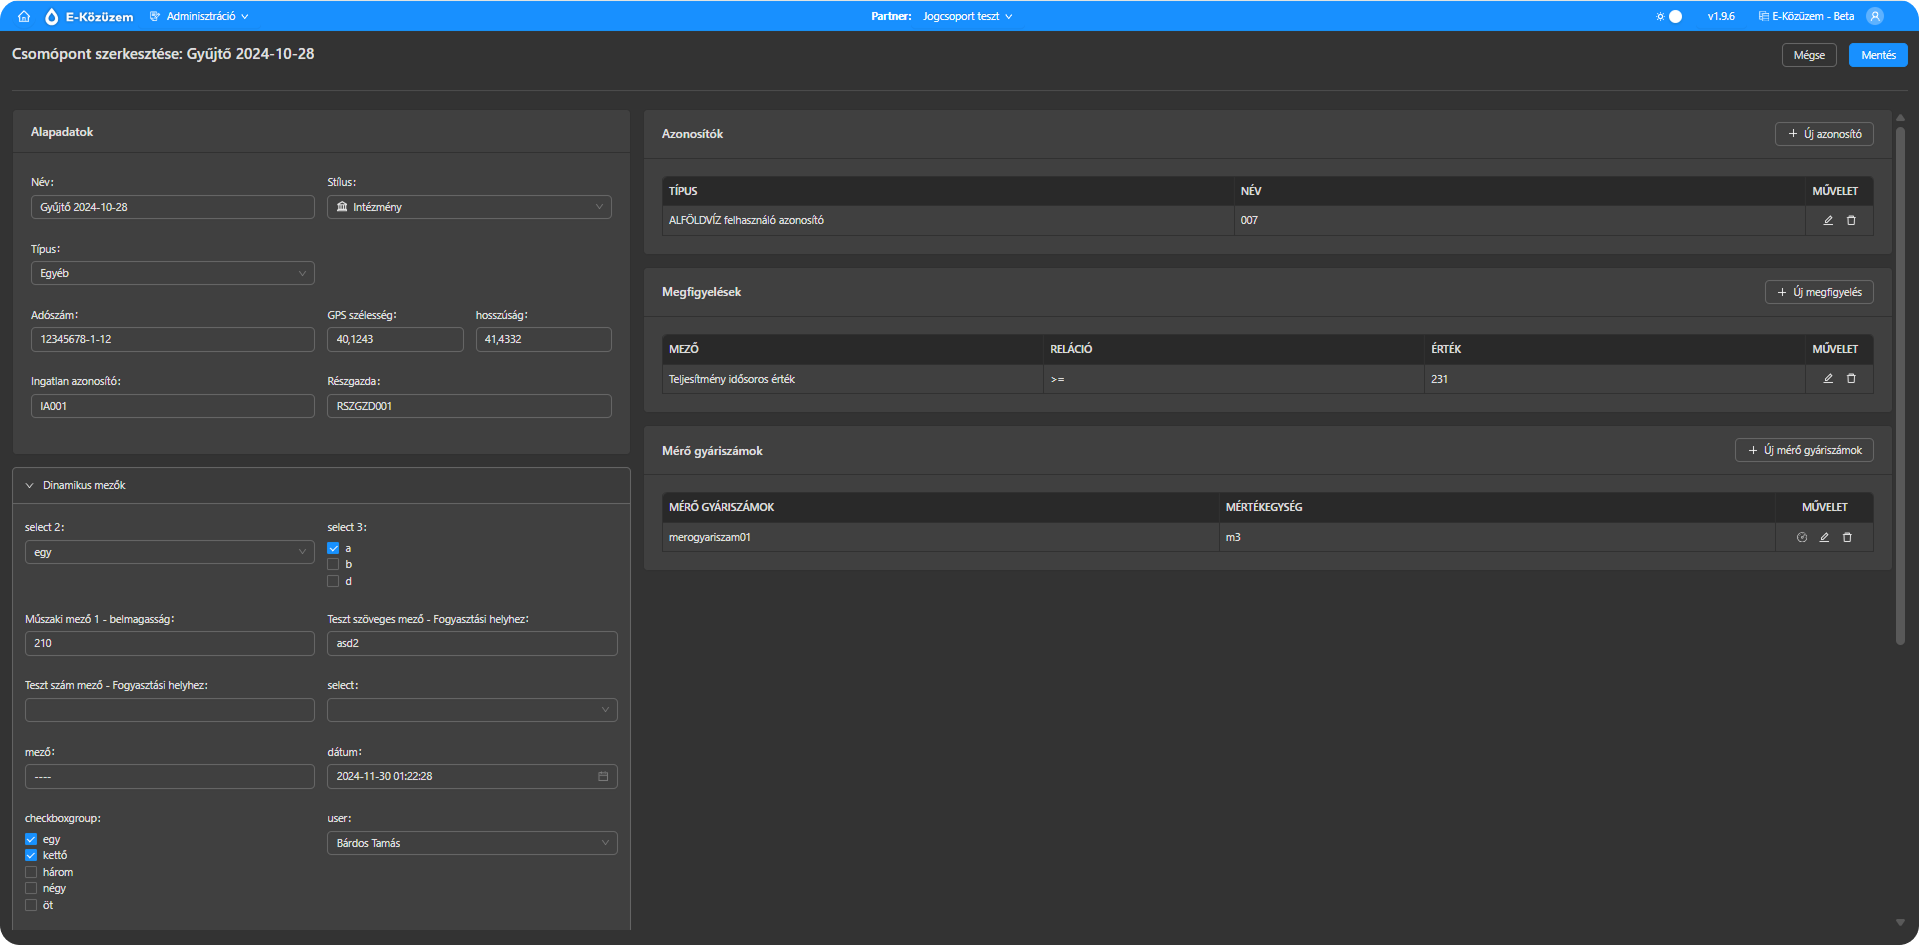Delete the merogyariszam01 meter row
This screenshot has height=945, width=1919.
click(x=1847, y=537)
